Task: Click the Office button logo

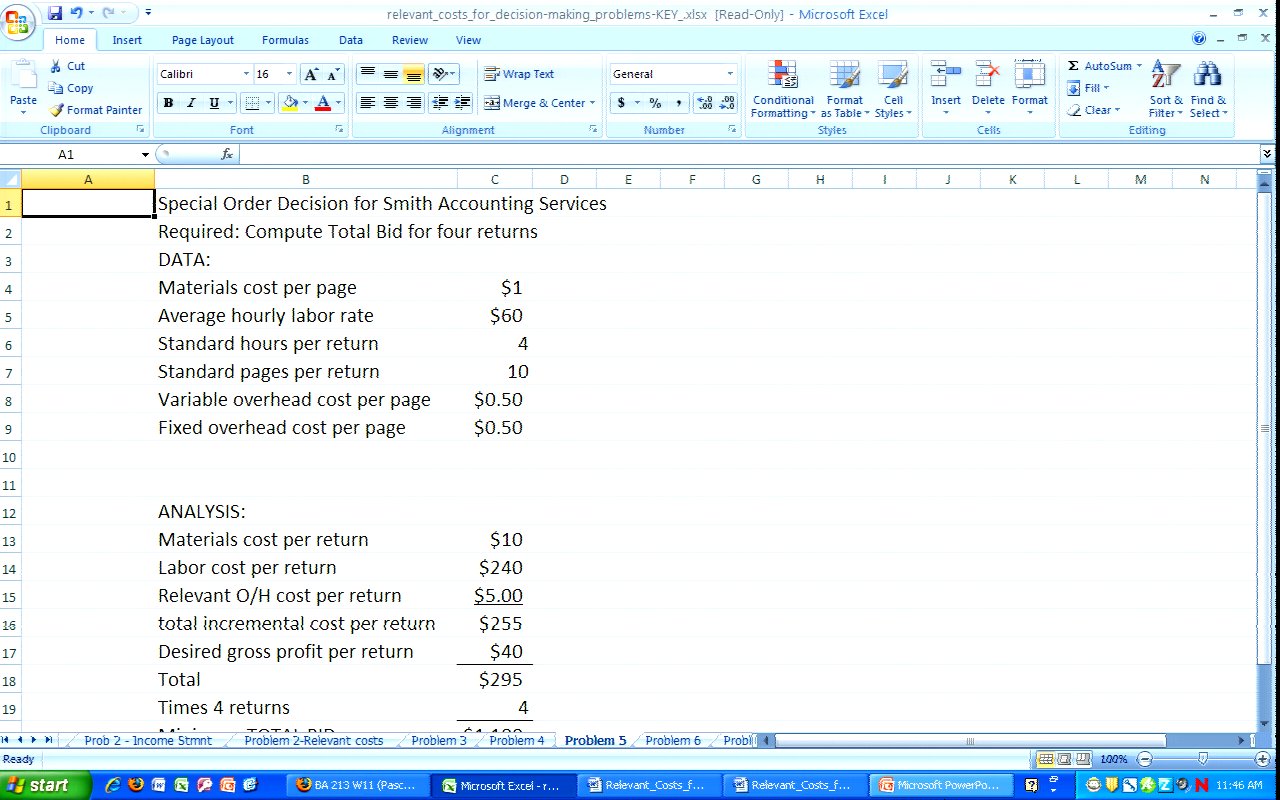Action: point(19,22)
